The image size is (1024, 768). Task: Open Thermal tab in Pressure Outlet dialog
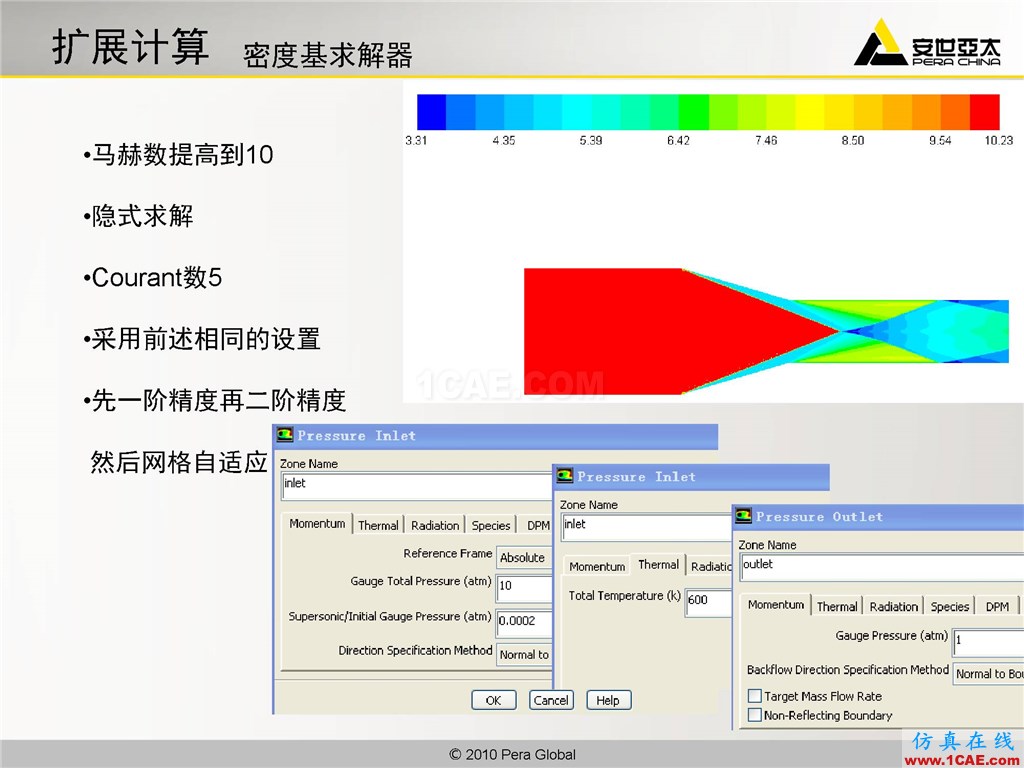point(837,607)
